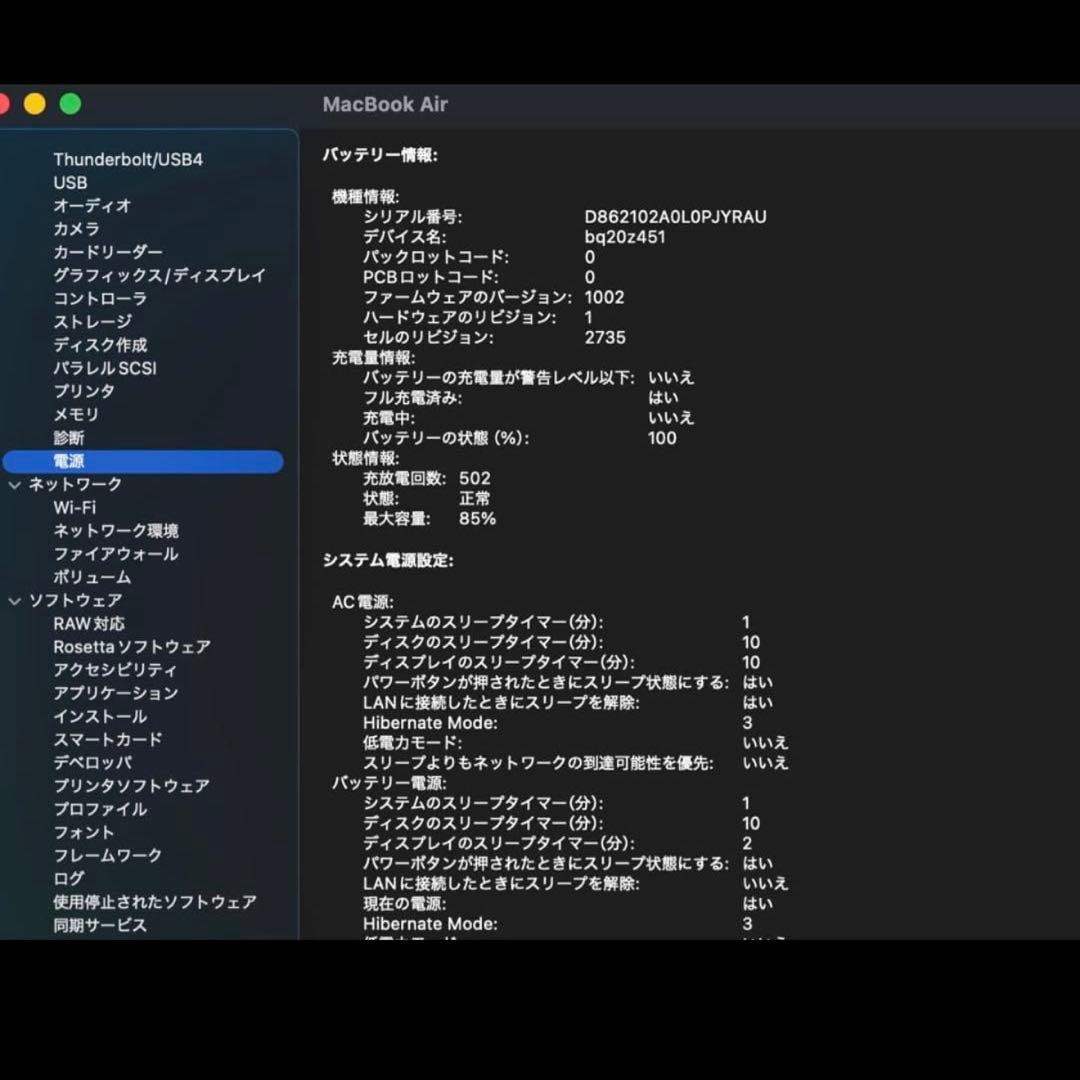Click serial number D862102A0L0PJYRAU
The height and width of the screenshot is (1080, 1080).
(675, 217)
